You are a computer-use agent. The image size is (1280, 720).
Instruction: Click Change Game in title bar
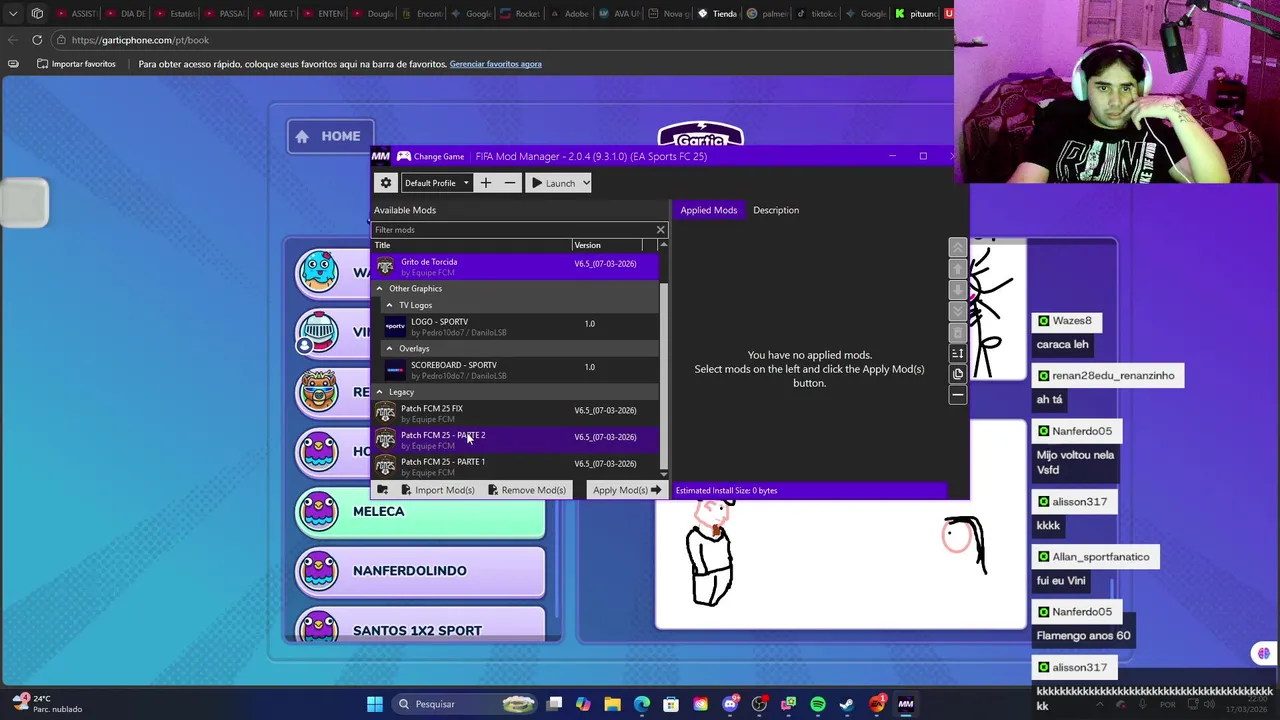tap(431, 156)
